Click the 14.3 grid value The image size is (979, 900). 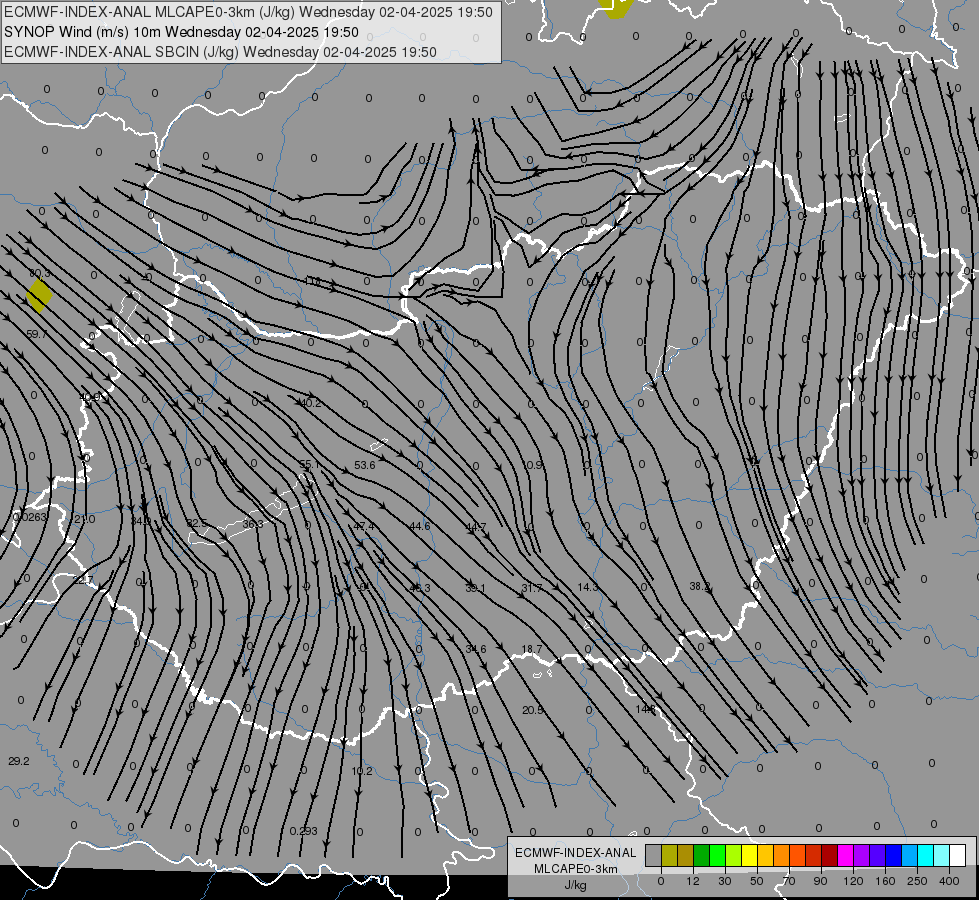(588, 587)
